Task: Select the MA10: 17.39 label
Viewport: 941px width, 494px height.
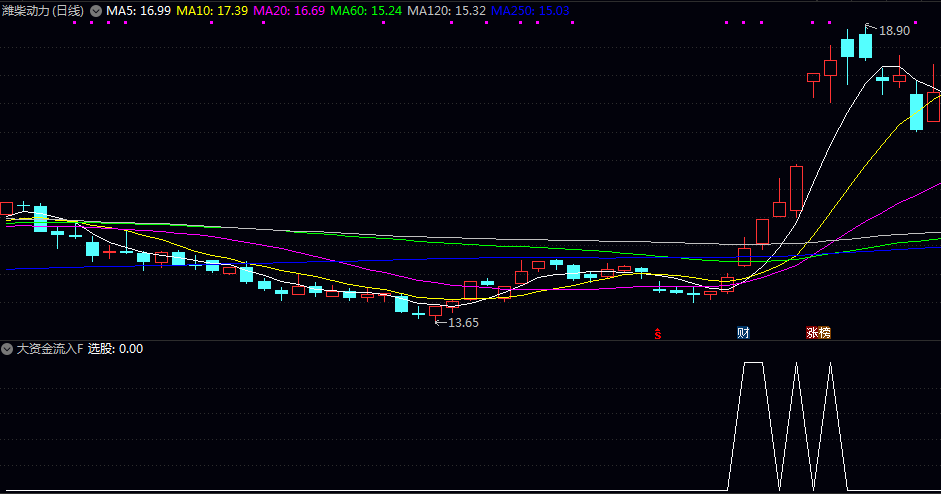Action: 212,11
